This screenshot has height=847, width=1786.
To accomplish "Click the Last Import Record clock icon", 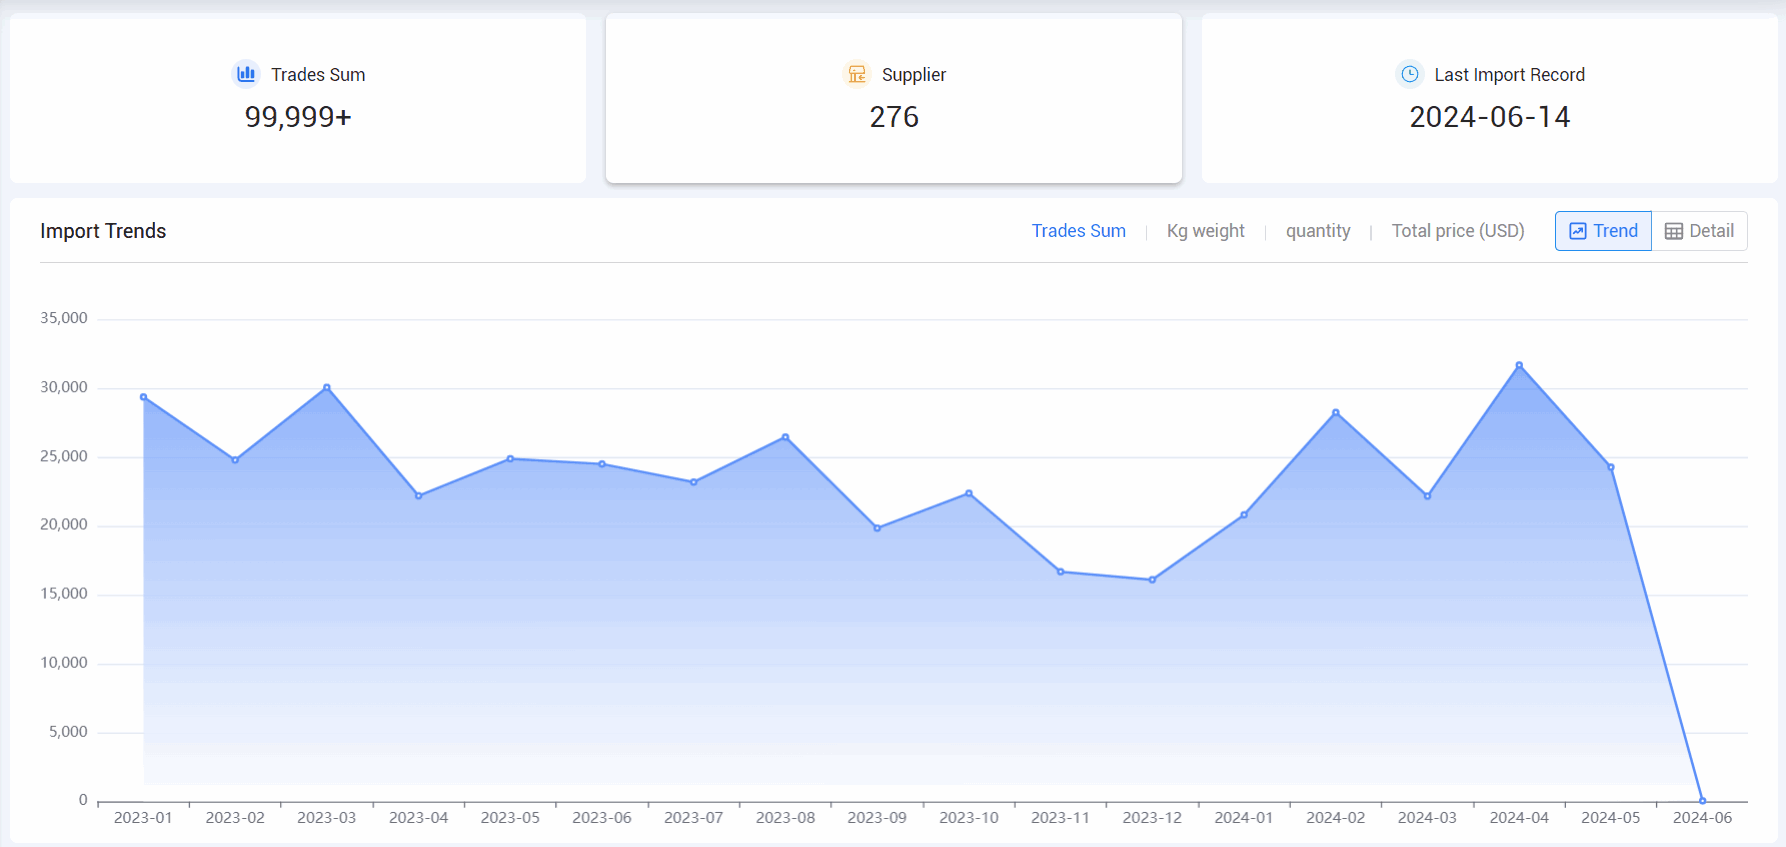I will (x=1409, y=74).
